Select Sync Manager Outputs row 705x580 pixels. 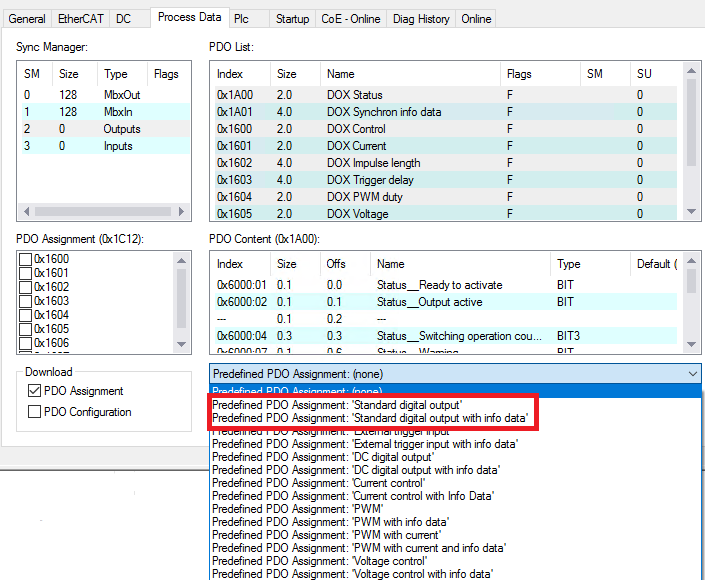[x=106, y=129]
